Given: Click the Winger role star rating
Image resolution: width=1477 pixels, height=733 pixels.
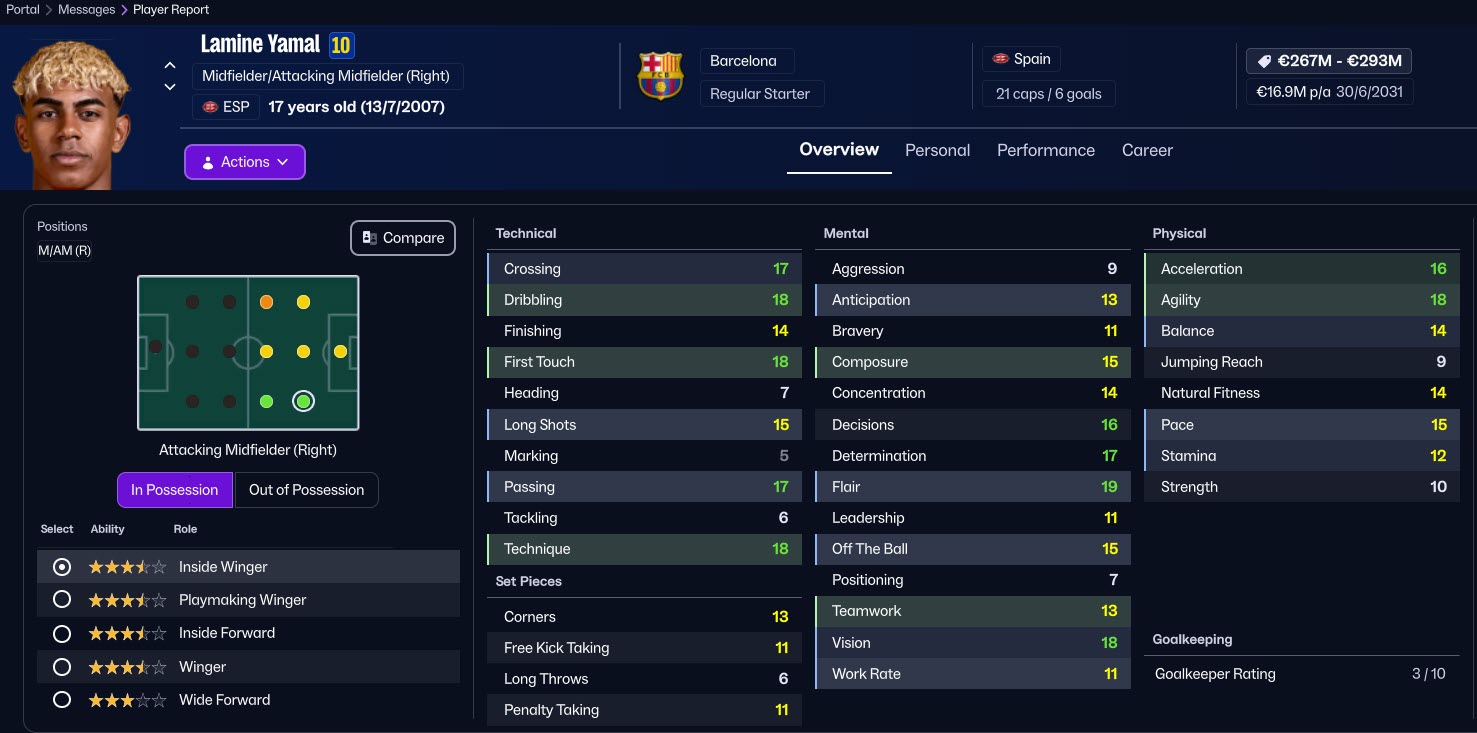Looking at the screenshot, I should point(127,667).
